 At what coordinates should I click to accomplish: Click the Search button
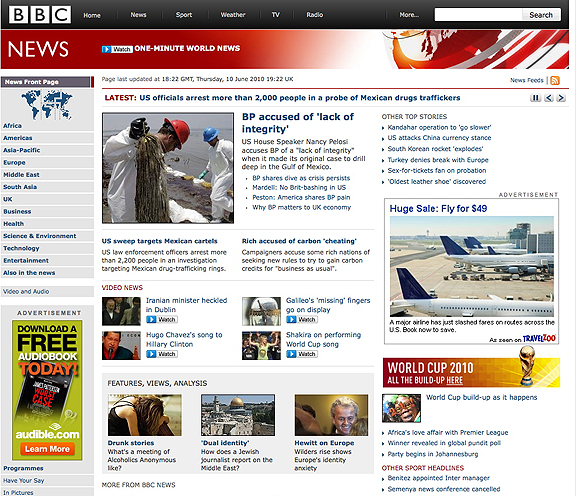(541, 15)
